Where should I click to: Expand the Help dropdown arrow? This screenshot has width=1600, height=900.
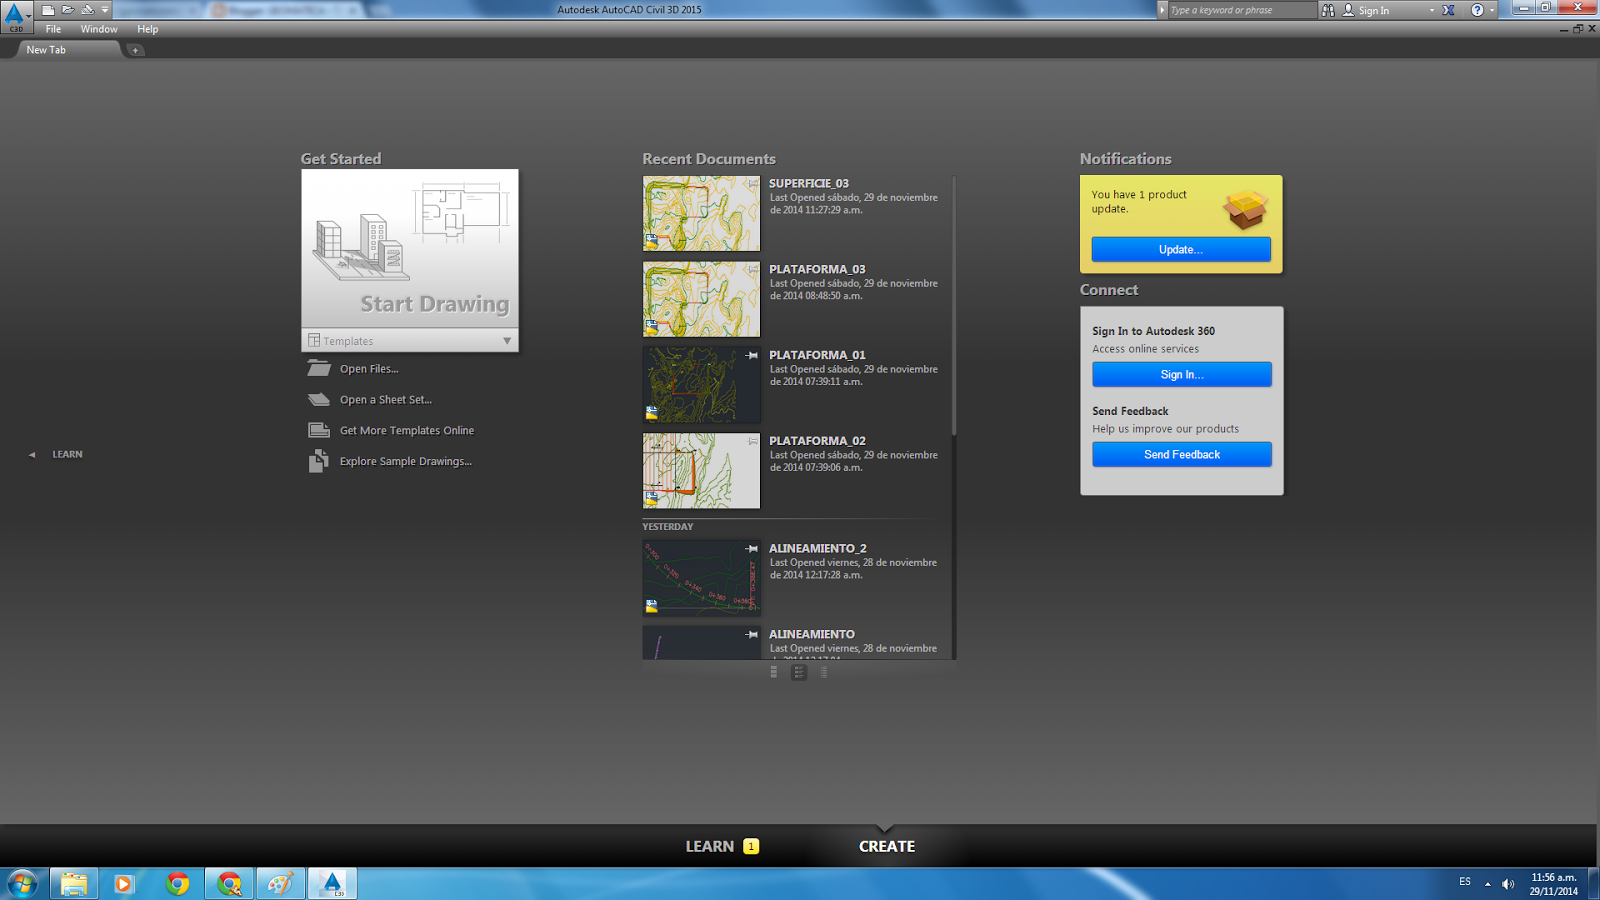[x=1492, y=10]
